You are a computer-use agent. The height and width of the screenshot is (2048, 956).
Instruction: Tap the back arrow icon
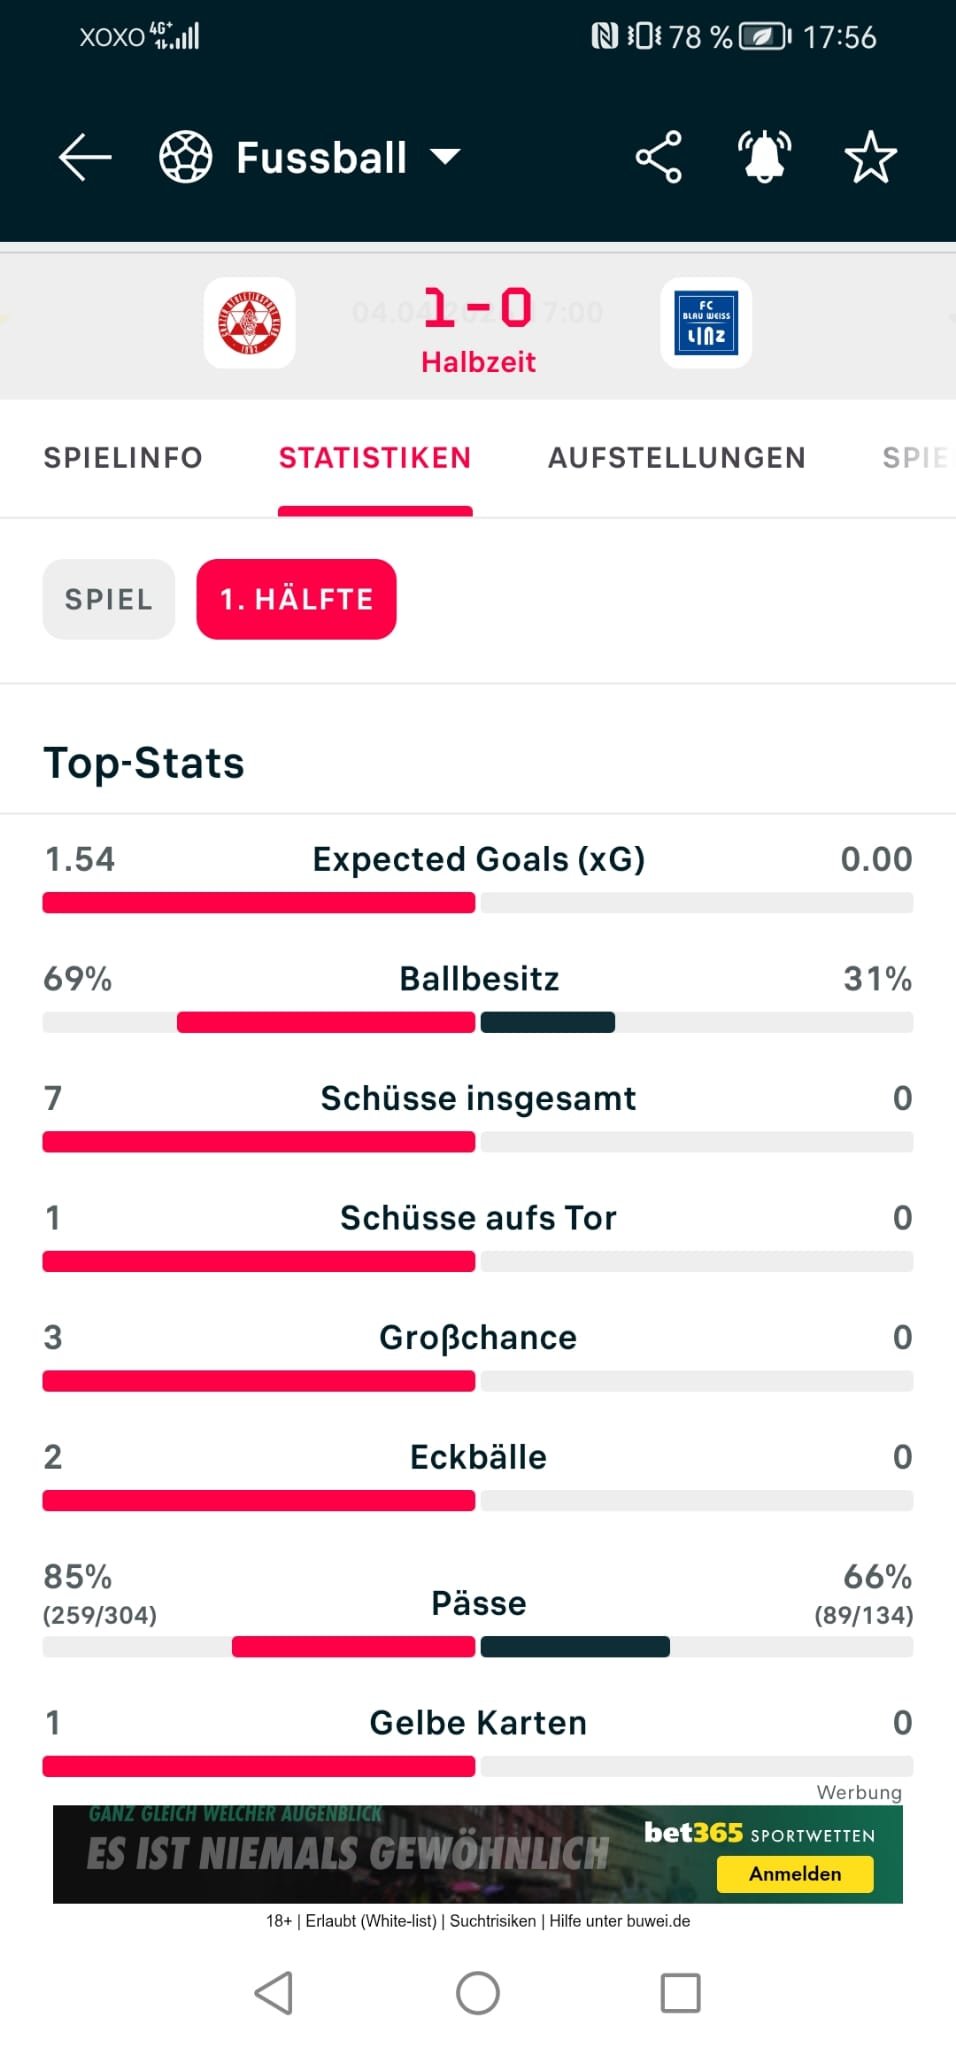tap(85, 158)
